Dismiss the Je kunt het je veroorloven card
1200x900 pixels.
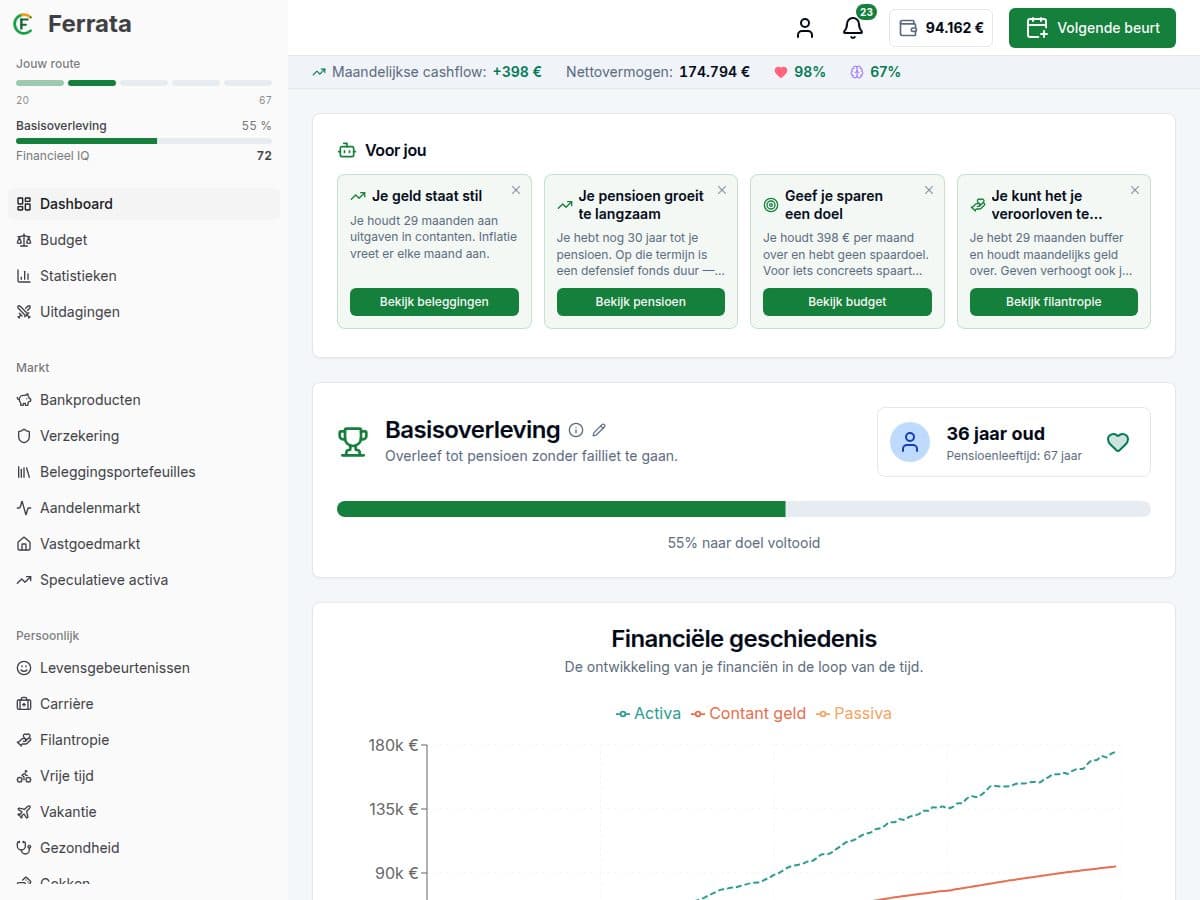(1135, 190)
